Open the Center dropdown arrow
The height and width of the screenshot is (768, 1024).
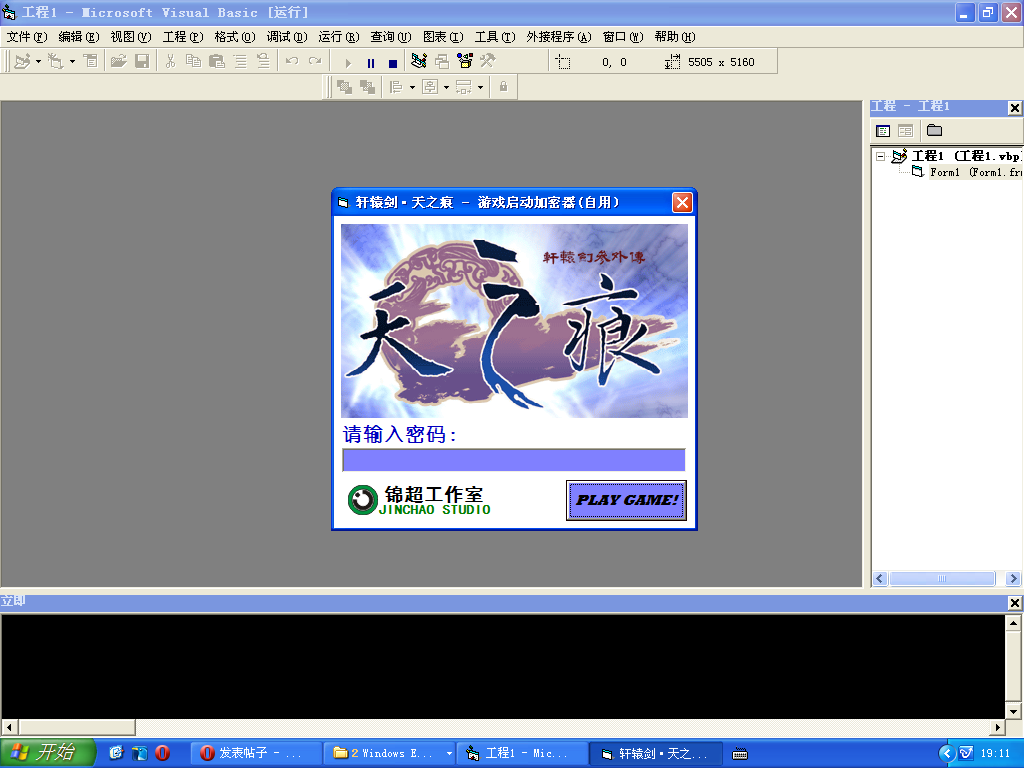point(446,87)
